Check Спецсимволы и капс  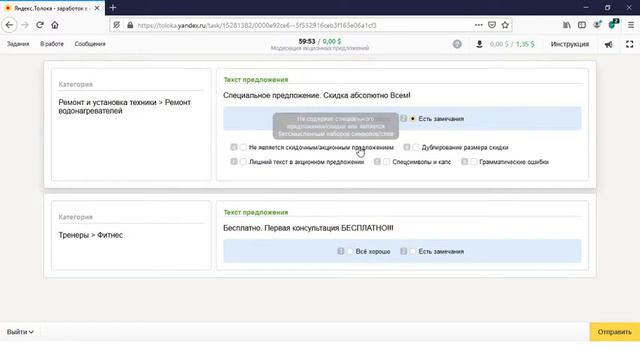(387, 162)
